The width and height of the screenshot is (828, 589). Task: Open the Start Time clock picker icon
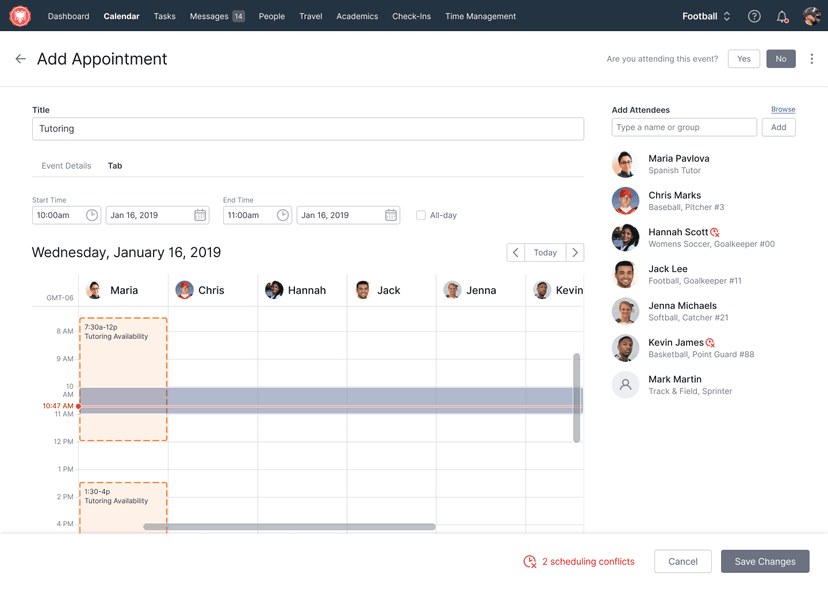pyautogui.click(x=90, y=214)
